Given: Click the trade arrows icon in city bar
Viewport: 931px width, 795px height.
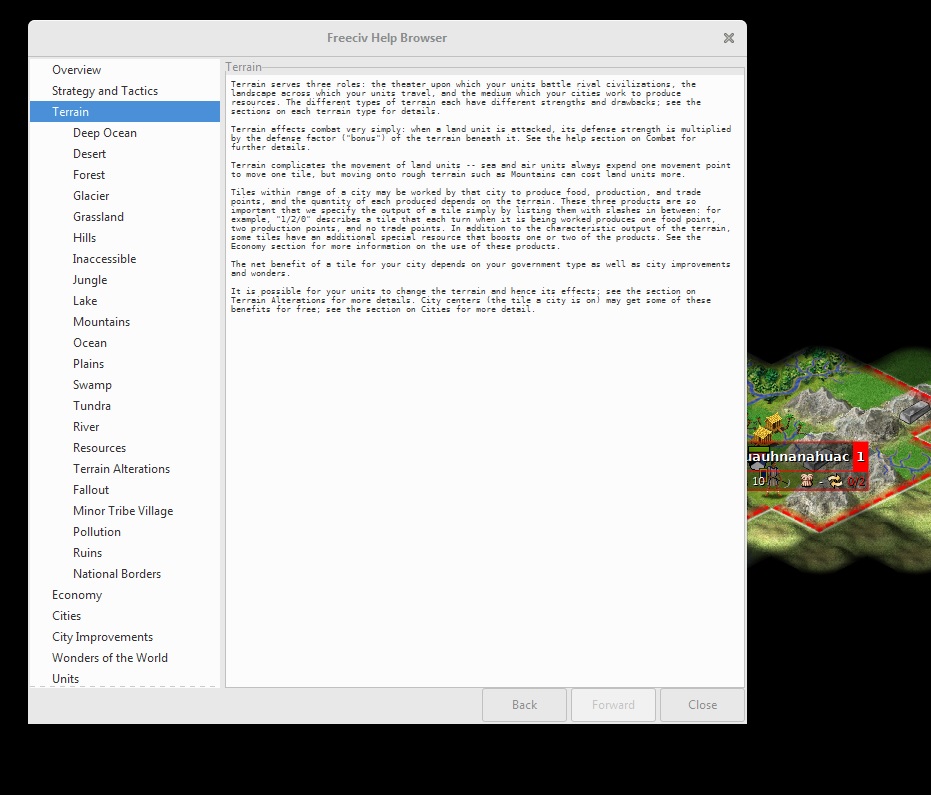Looking at the screenshot, I should (834, 481).
